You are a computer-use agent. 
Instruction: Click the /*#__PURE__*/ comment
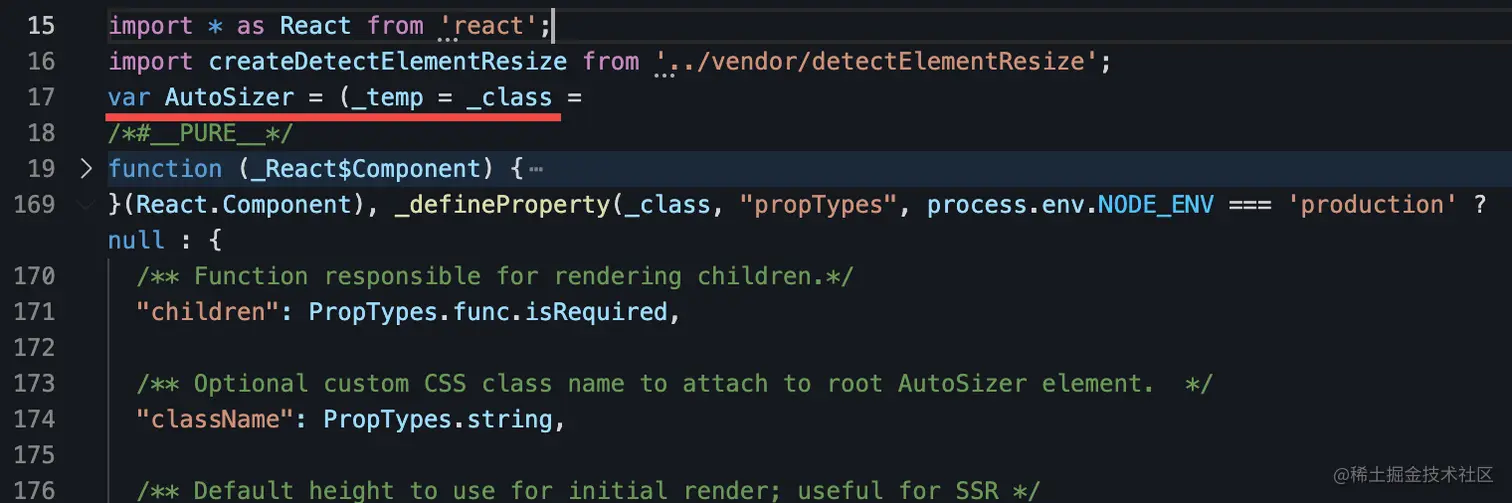coord(201,133)
